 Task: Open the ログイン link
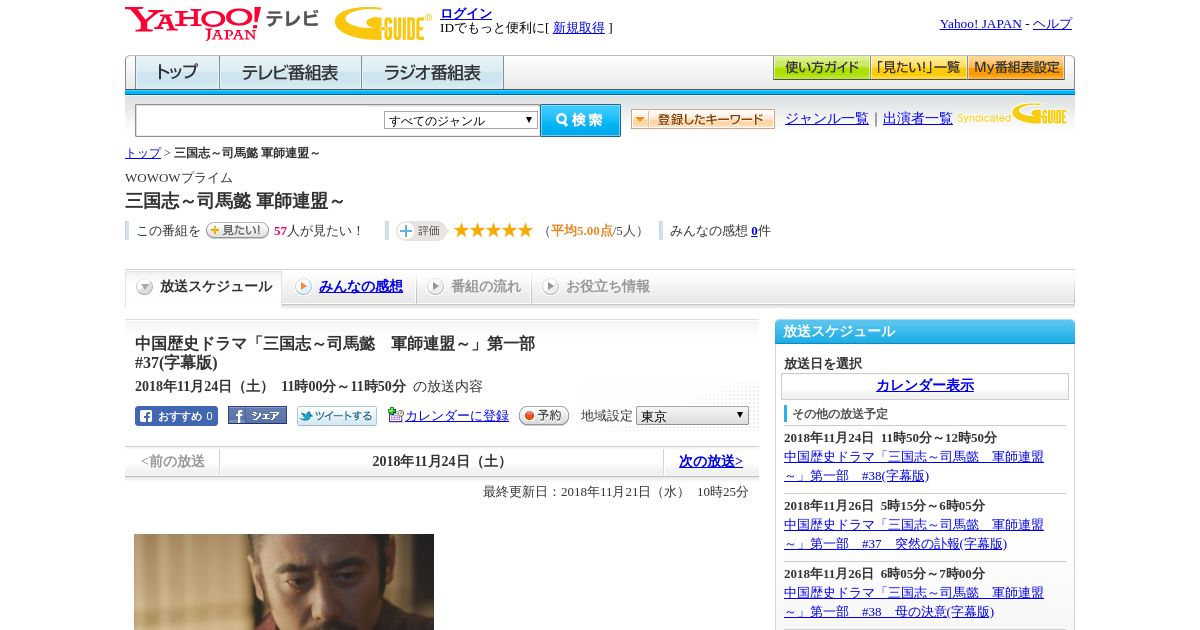466,13
